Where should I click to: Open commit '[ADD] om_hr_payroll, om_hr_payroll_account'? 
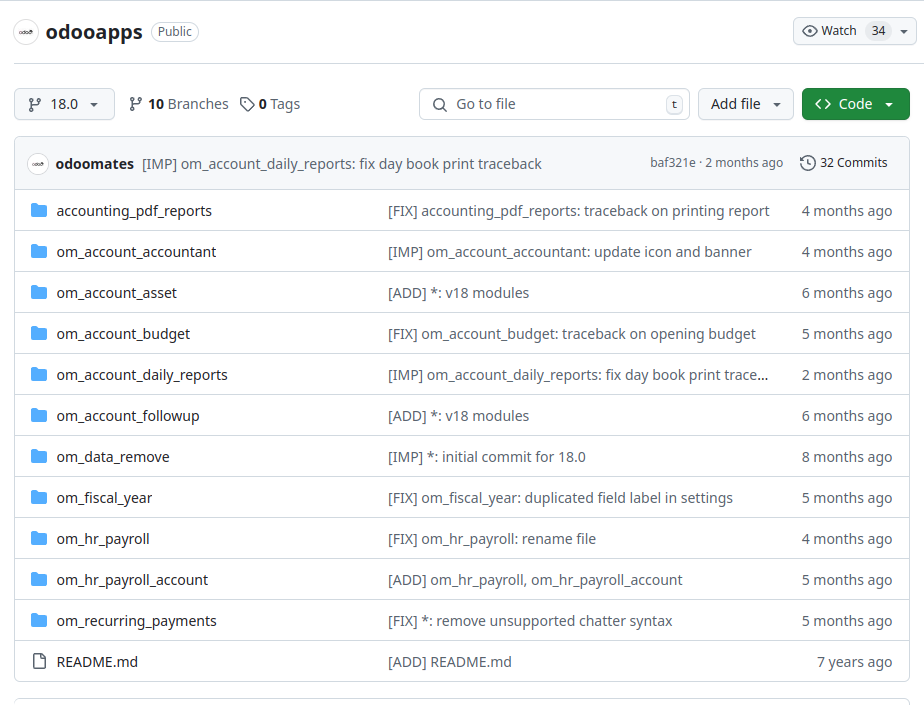[535, 579]
